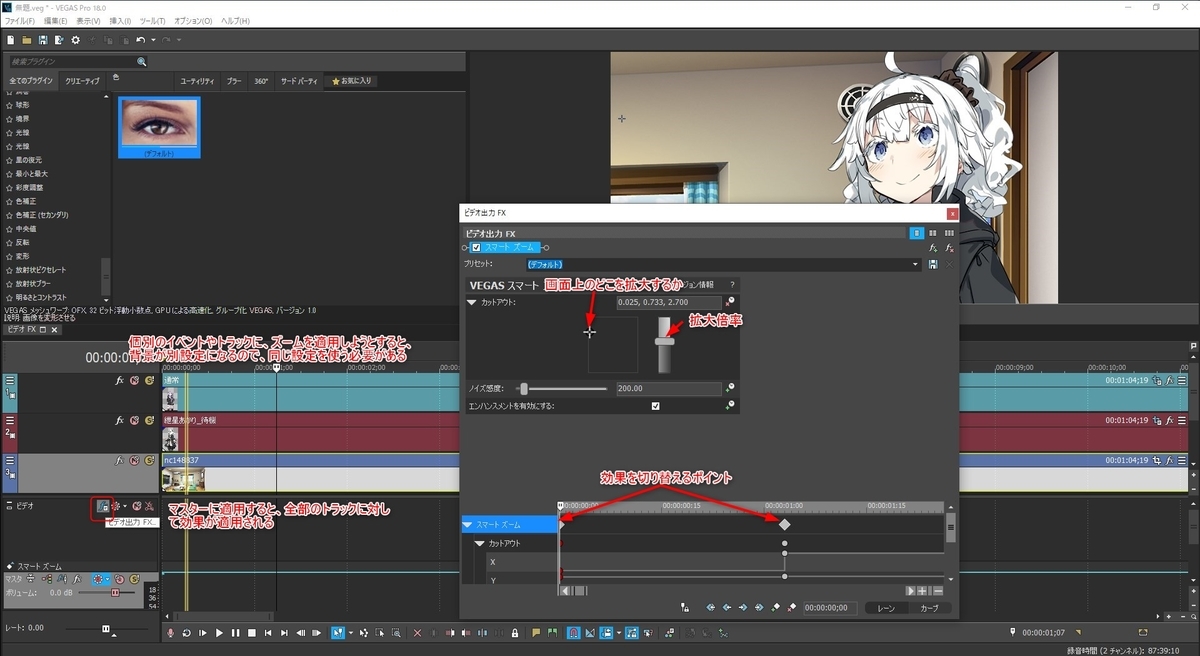This screenshot has width=1200, height=656.
Task: Open the track 2 hamburger menu
Action: pos(9,421)
